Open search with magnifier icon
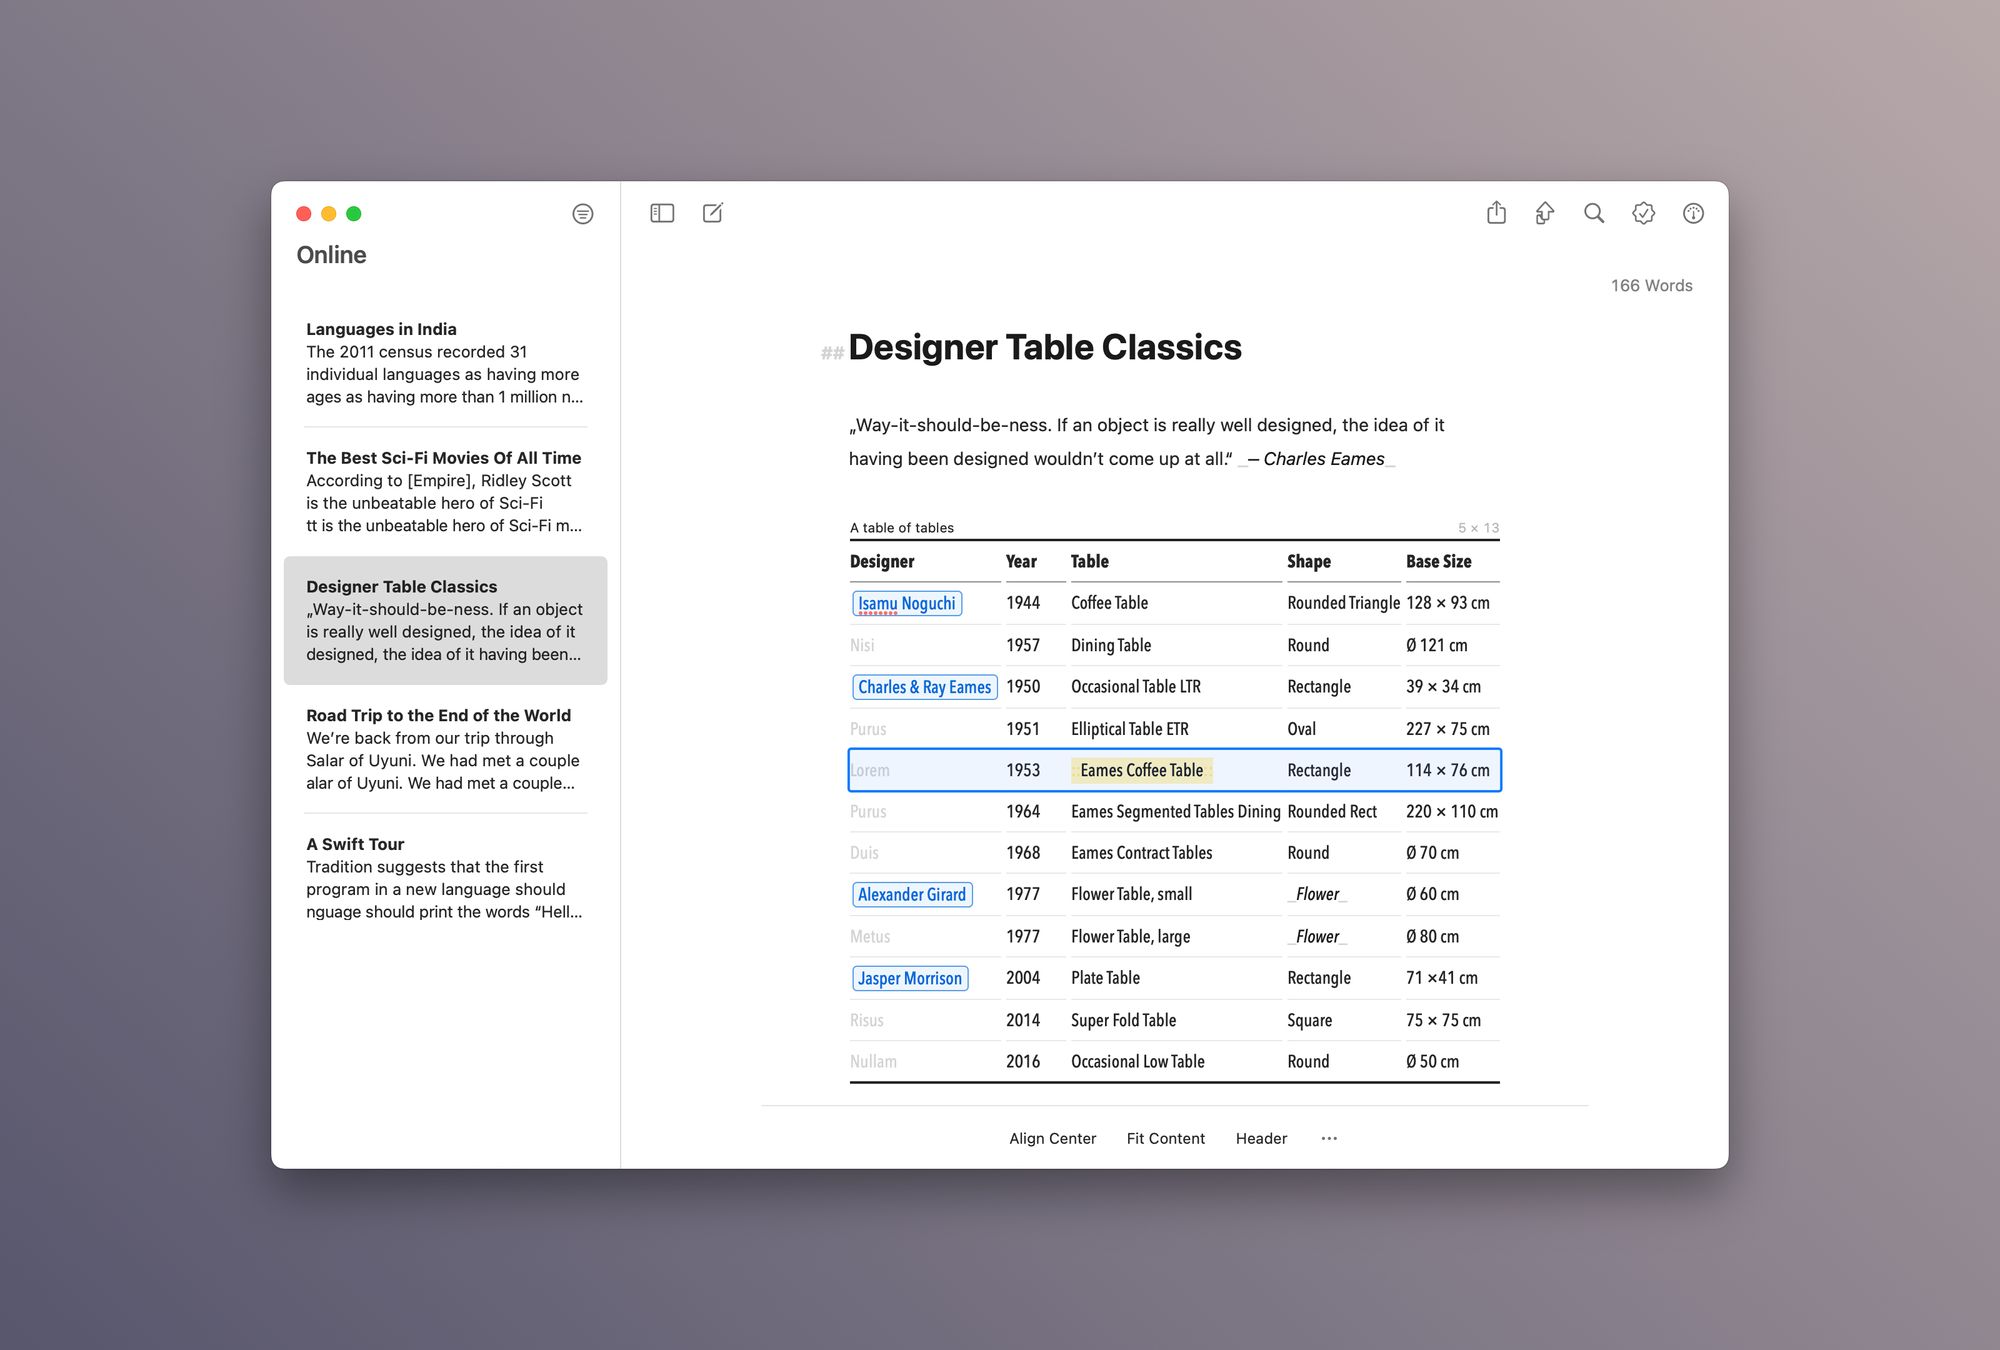Viewport: 2000px width, 1350px height. [x=1594, y=213]
